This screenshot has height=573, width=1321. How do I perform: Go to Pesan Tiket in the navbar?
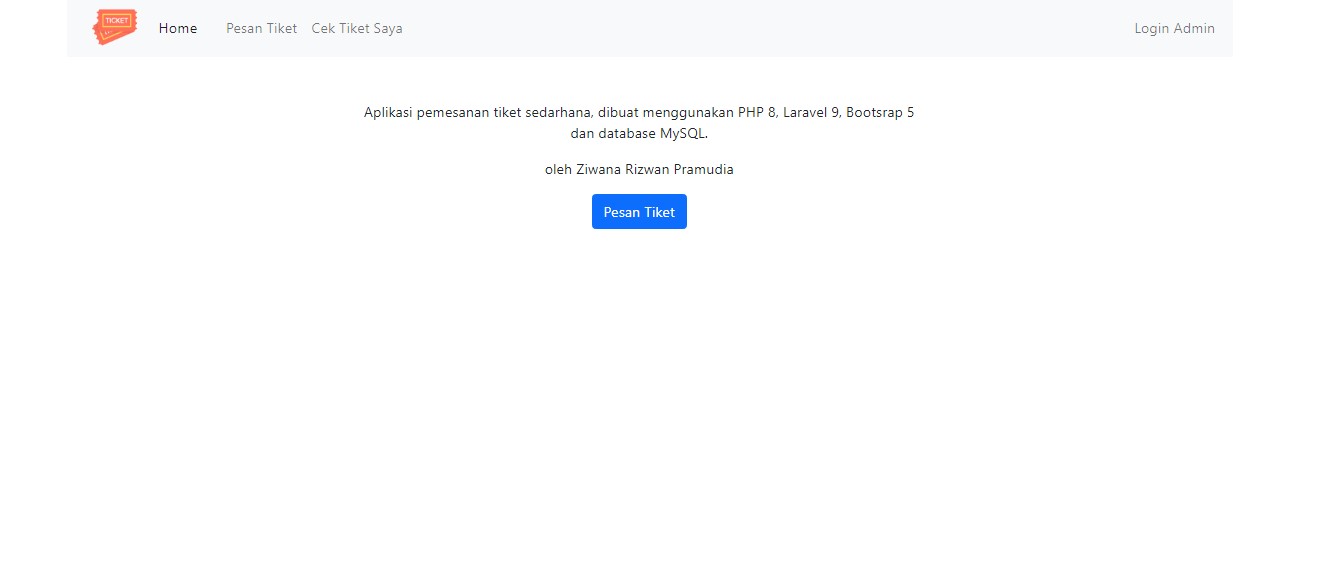[261, 28]
